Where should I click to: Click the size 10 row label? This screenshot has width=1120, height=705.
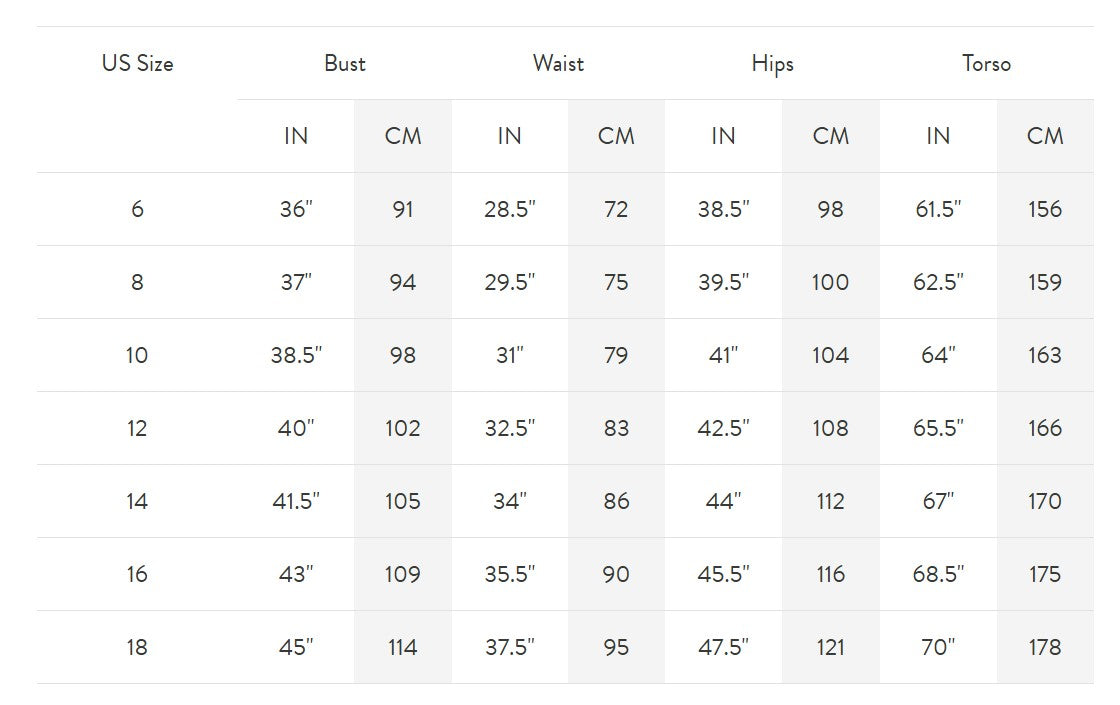(x=137, y=356)
